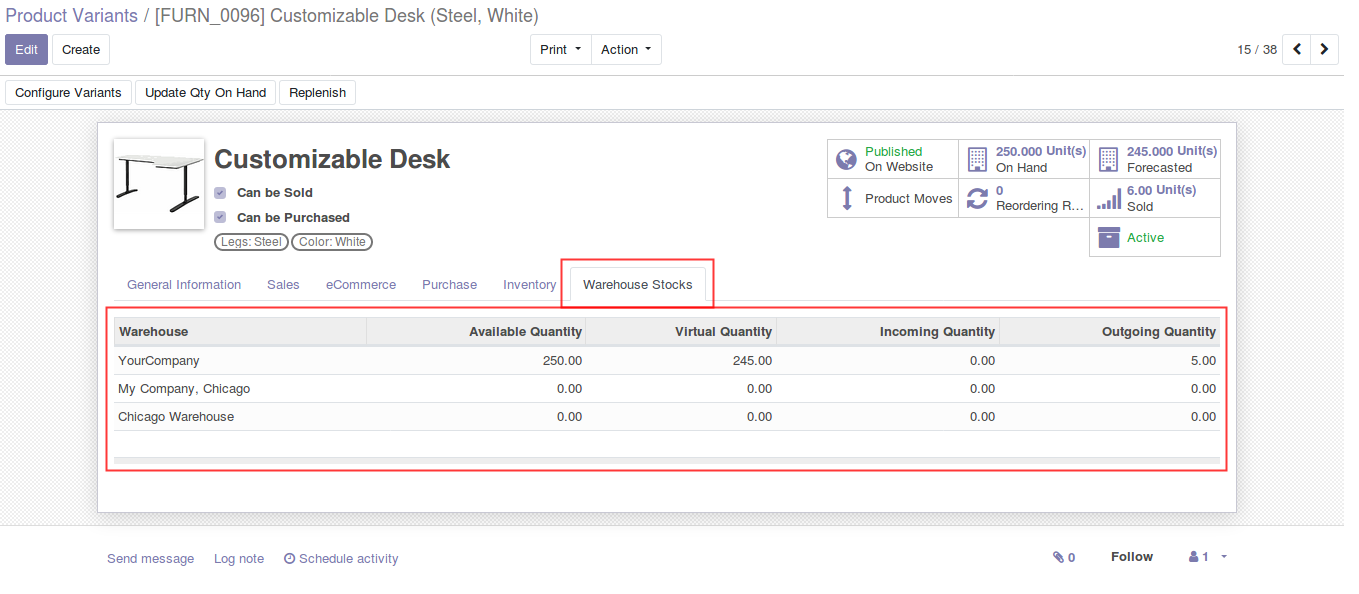1359x594 pixels.
Task: Open On Hand units building icon
Action: click(977, 160)
